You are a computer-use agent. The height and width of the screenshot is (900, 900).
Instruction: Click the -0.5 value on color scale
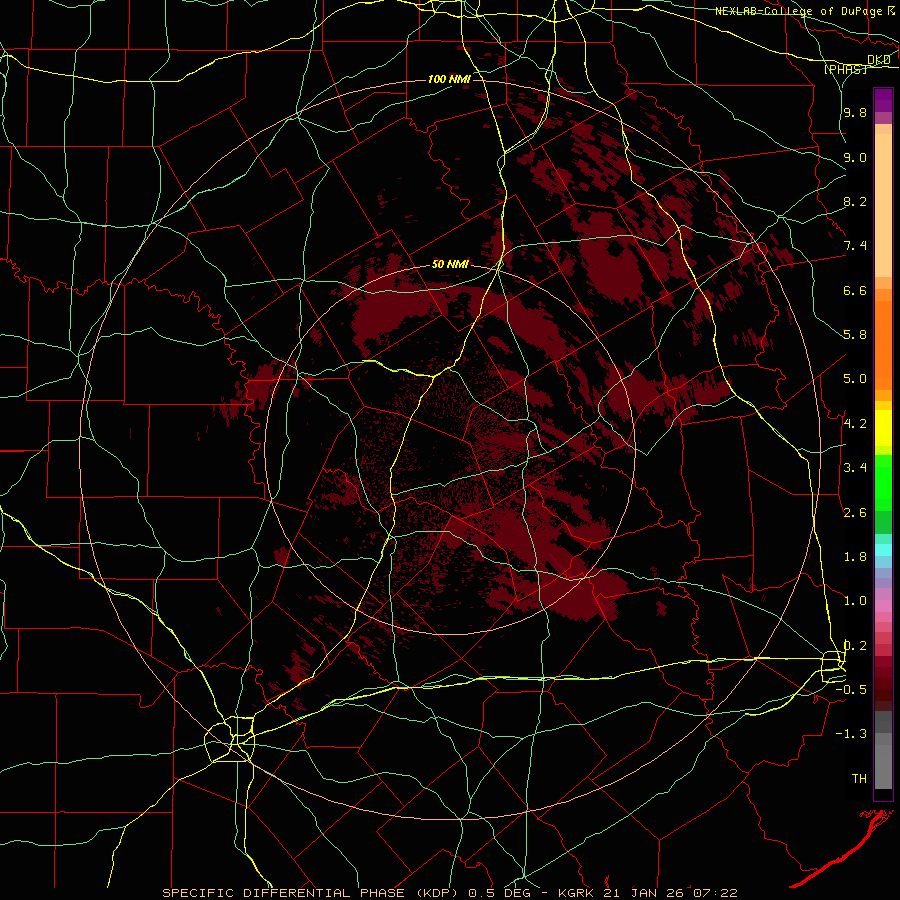851,690
